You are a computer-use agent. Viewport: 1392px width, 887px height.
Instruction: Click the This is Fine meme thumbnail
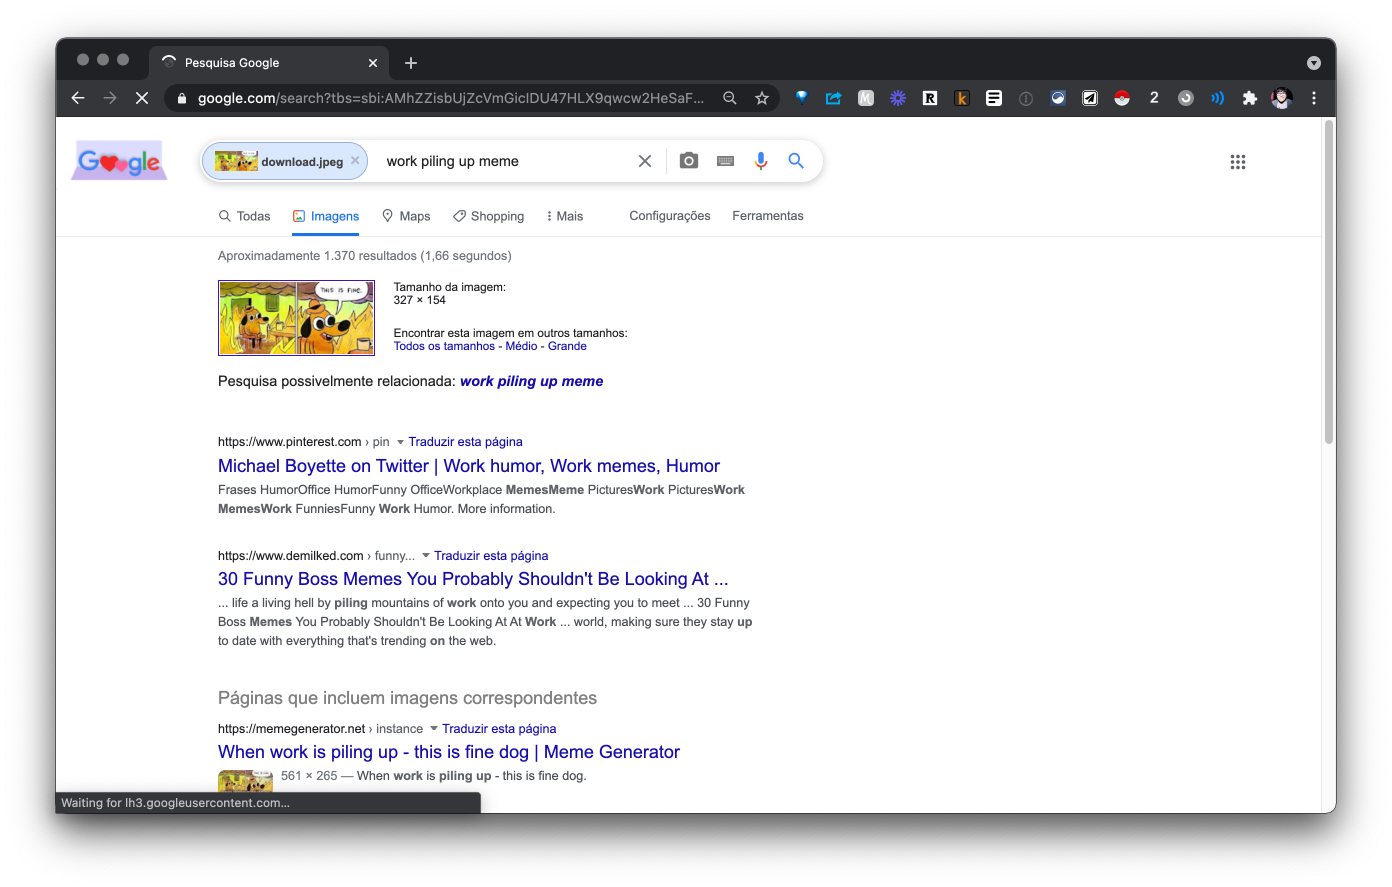[x=297, y=318]
